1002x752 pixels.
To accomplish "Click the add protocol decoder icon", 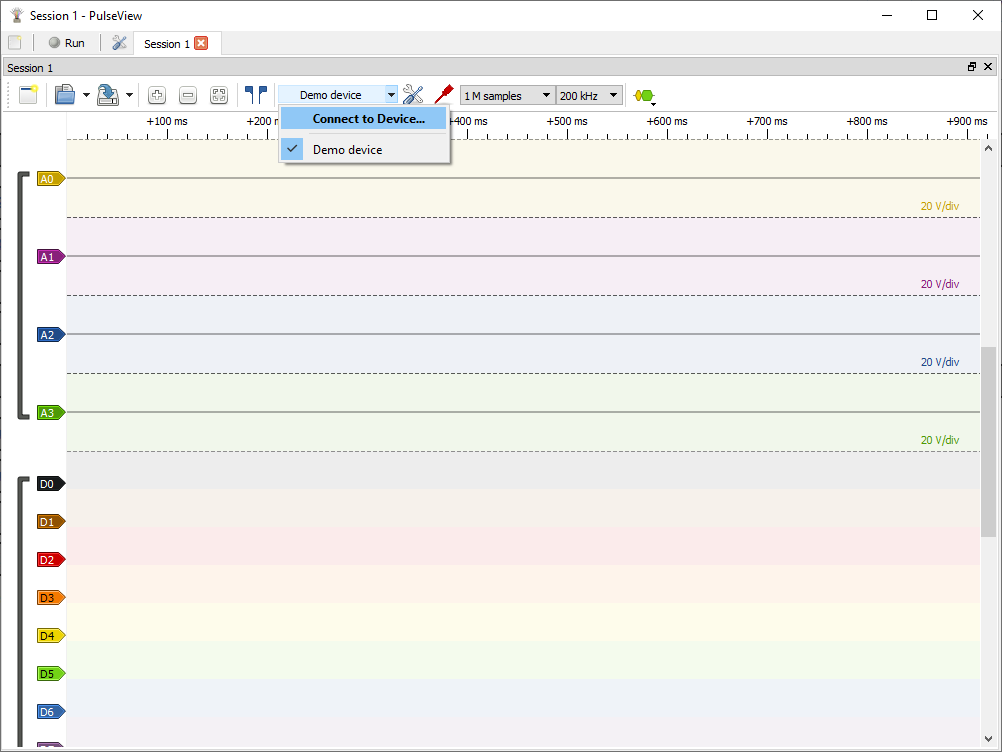I will click(643, 96).
